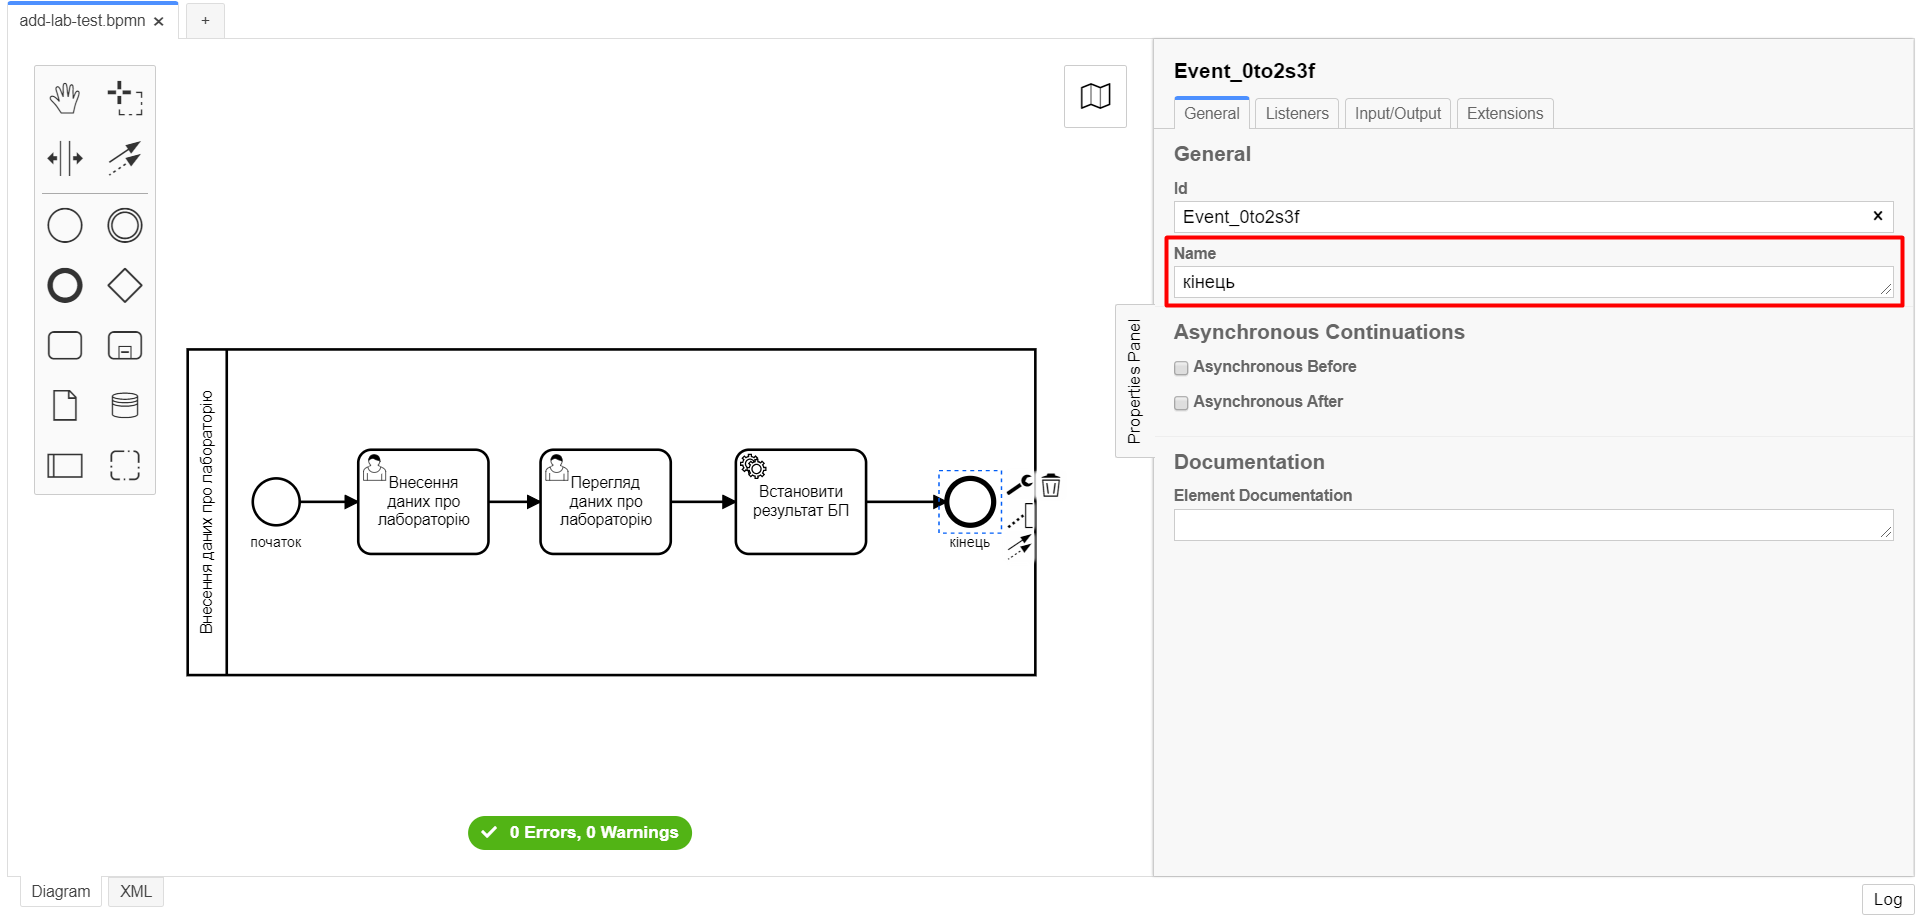This screenshot has height=920, width=1919.
Task: Click the wrench to change element type
Action: point(1020,485)
